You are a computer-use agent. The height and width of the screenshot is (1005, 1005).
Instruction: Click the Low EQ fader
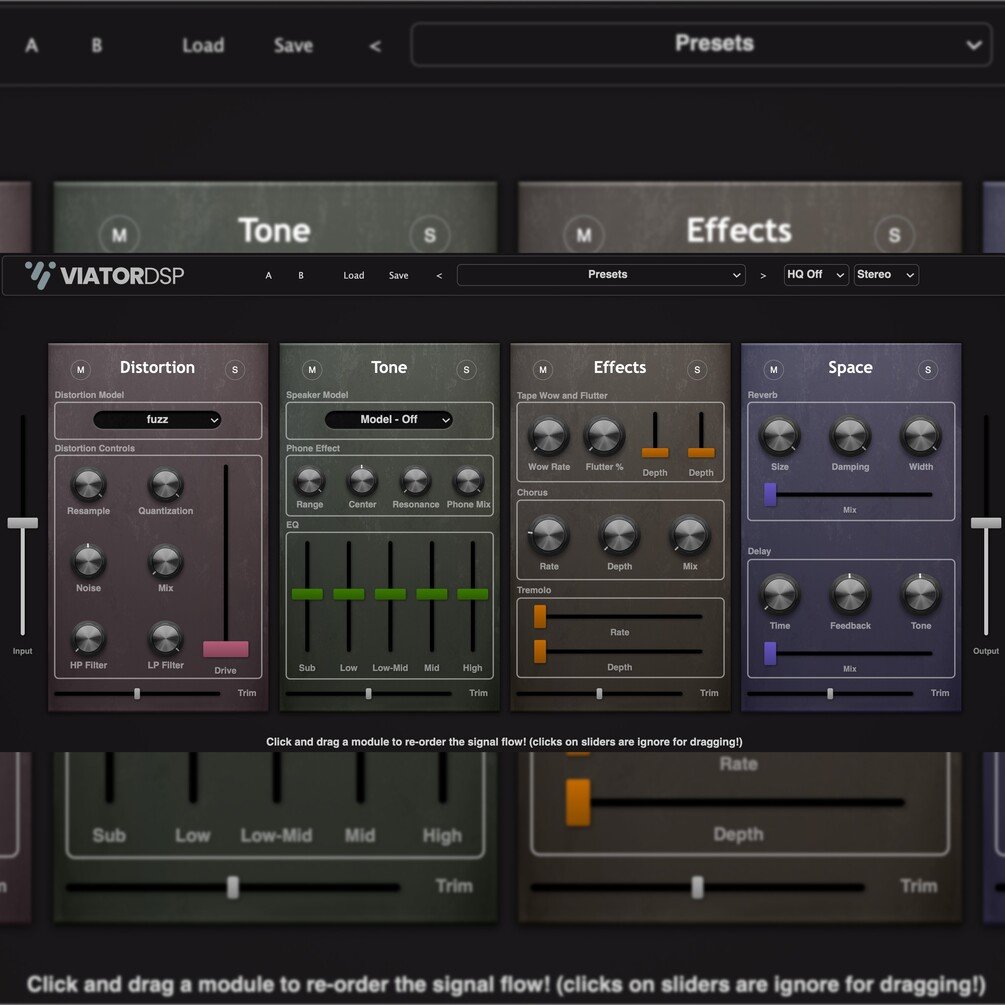point(349,594)
